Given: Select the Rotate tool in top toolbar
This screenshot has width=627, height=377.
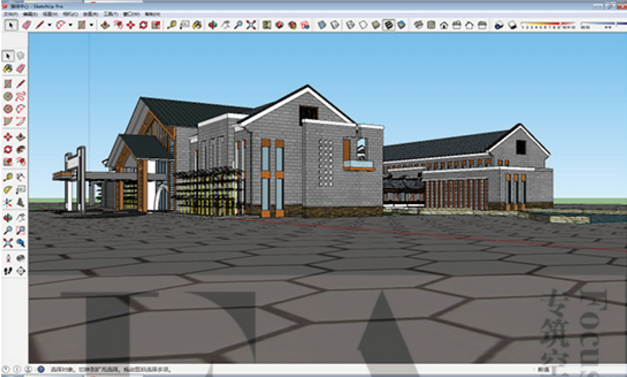Looking at the screenshot, I should click(143, 25).
